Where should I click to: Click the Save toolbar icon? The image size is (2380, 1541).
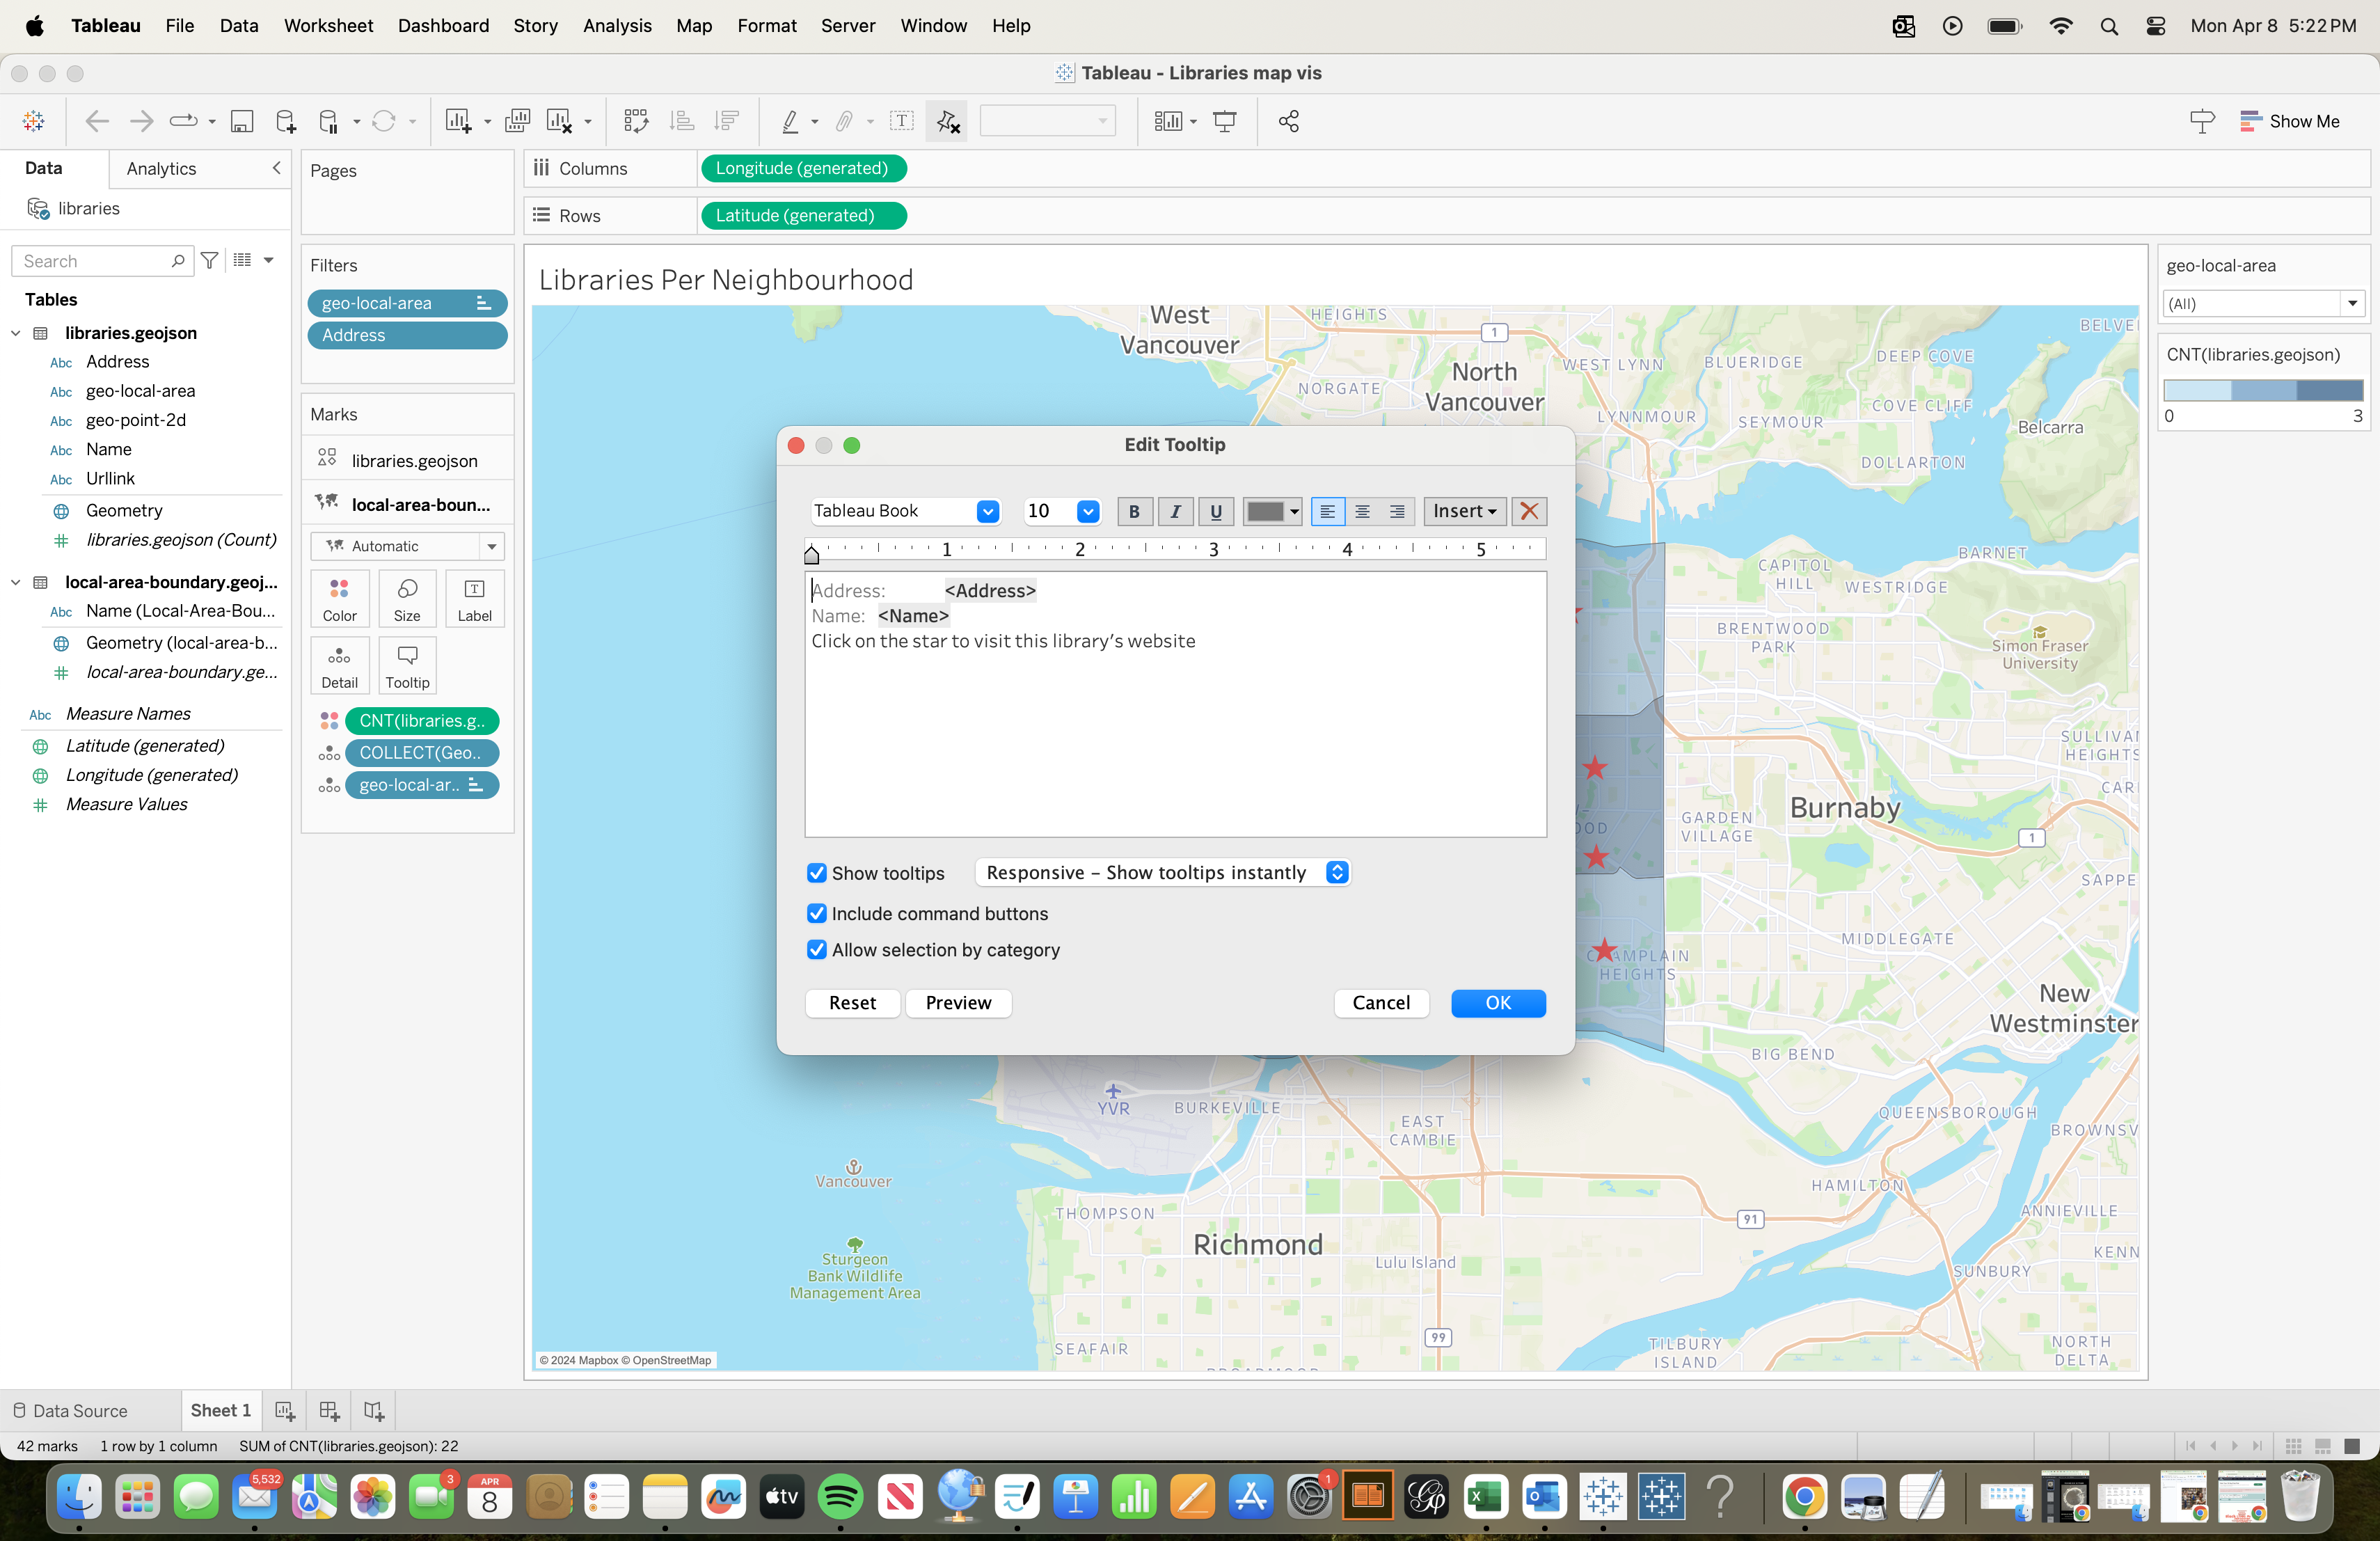point(241,121)
